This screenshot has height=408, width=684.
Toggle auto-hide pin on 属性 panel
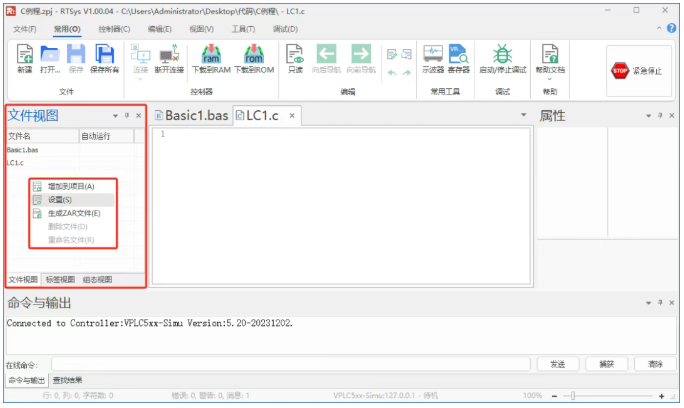[659, 116]
